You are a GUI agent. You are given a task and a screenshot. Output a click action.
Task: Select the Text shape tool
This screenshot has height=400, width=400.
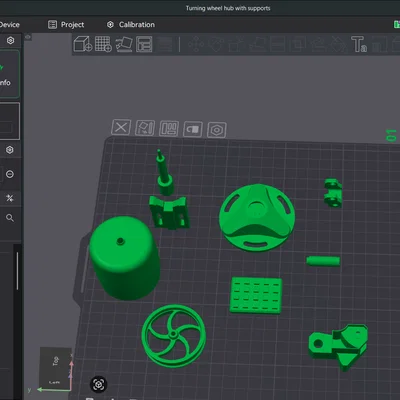tap(359, 44)
